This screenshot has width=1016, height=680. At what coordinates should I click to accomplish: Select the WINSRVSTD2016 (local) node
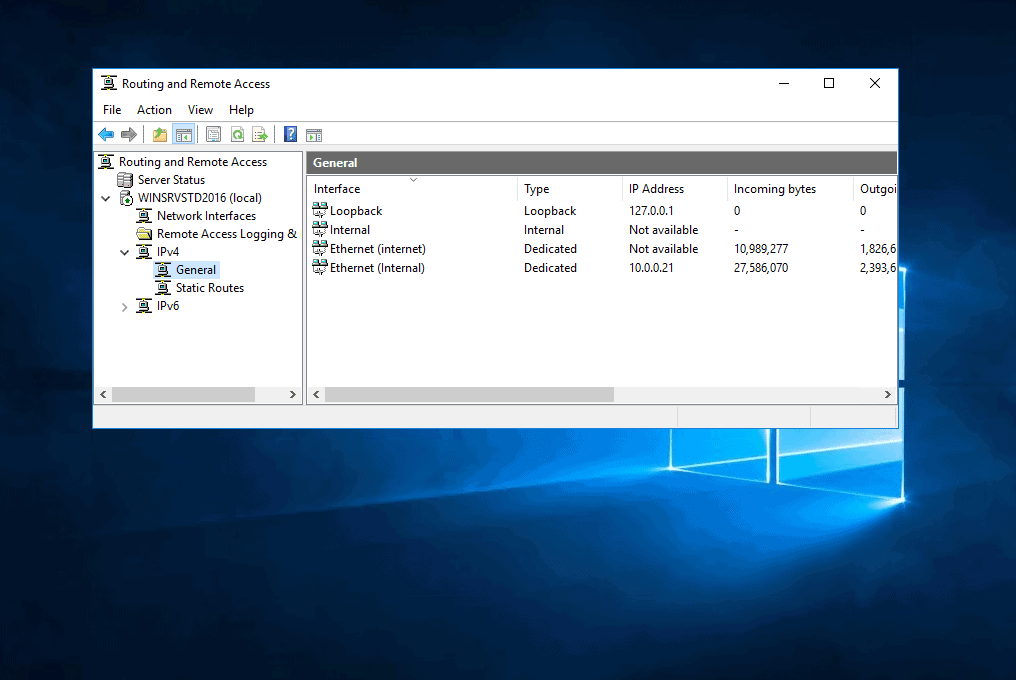200,198
